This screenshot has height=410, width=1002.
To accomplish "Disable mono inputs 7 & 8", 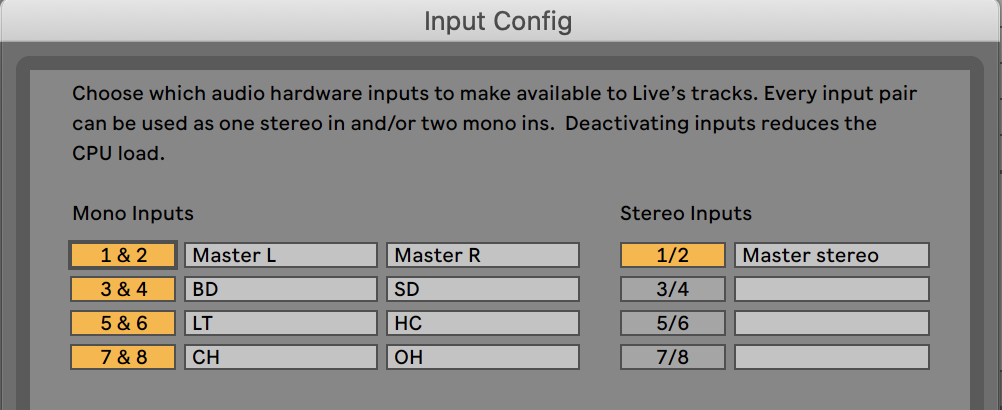I will [123, 357].
